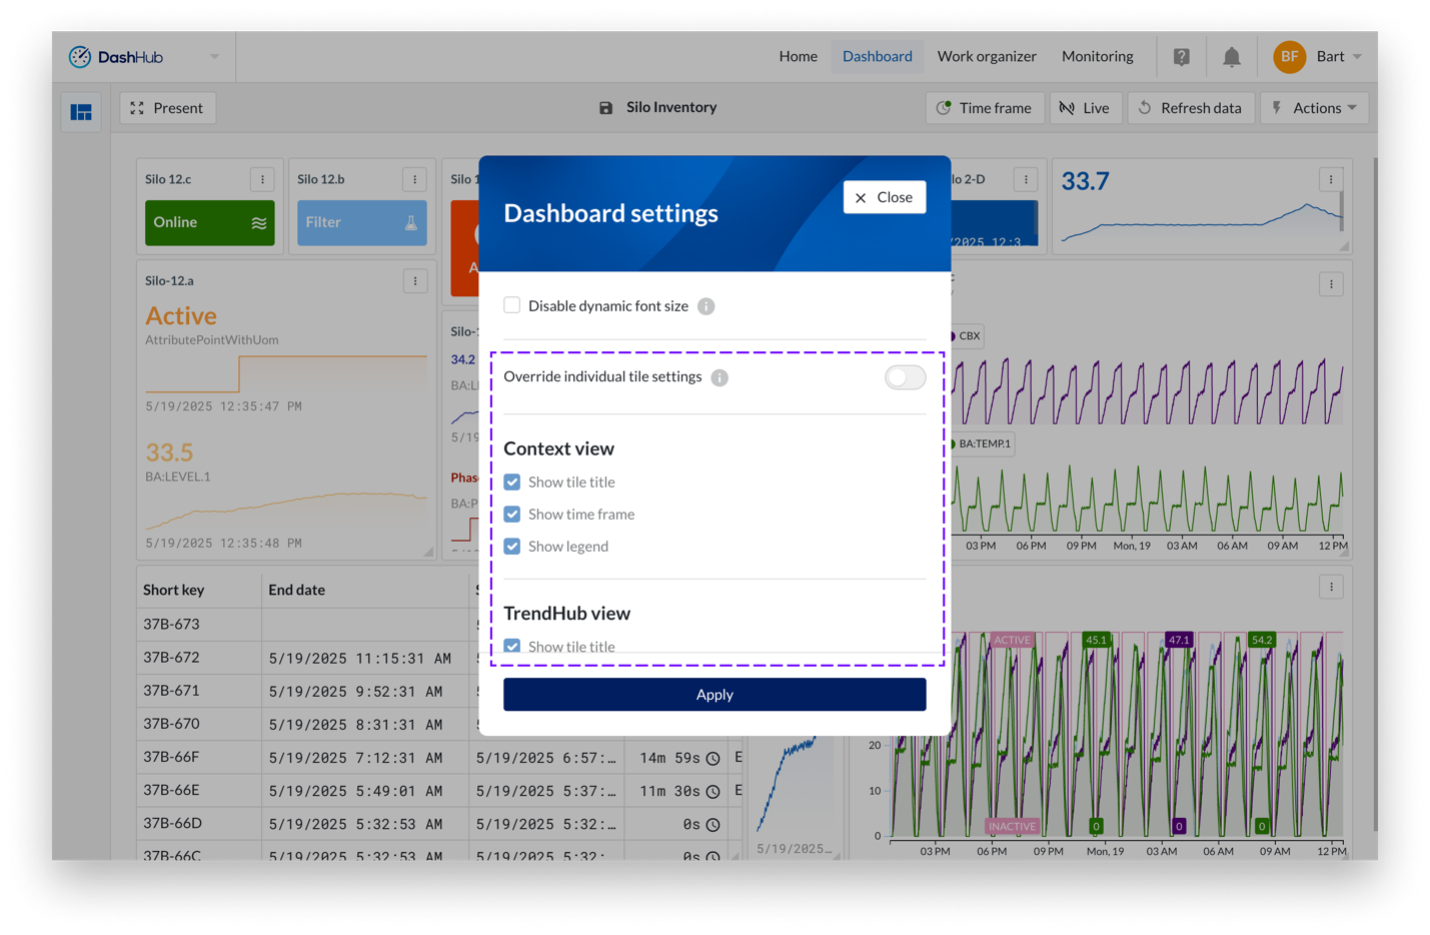1430x935 pixels.
Task: Open the Silo-12.a tile options menu
Action: click(x=415, y=281)
